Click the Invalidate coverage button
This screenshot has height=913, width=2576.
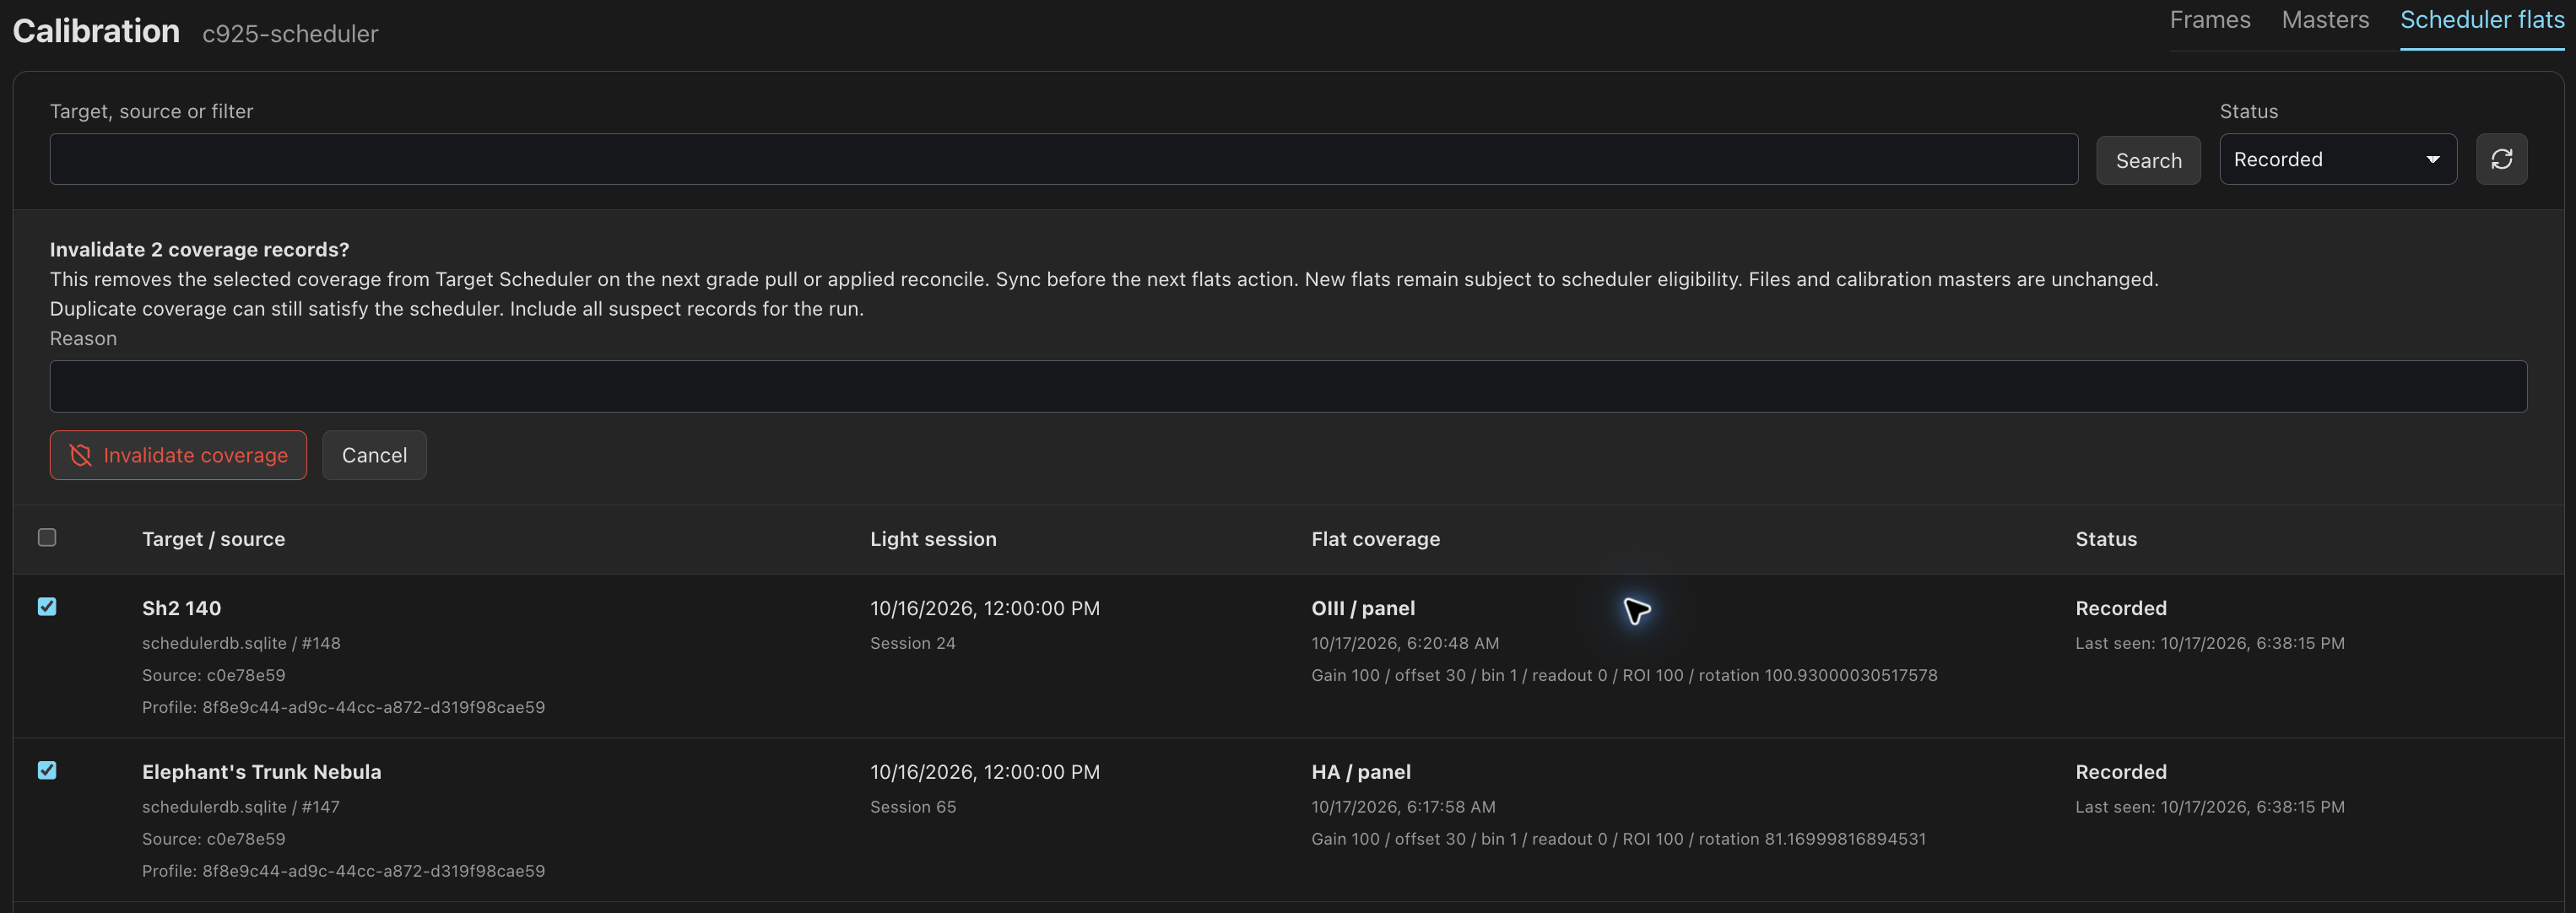pyautogui.click(x=178, y=455)
